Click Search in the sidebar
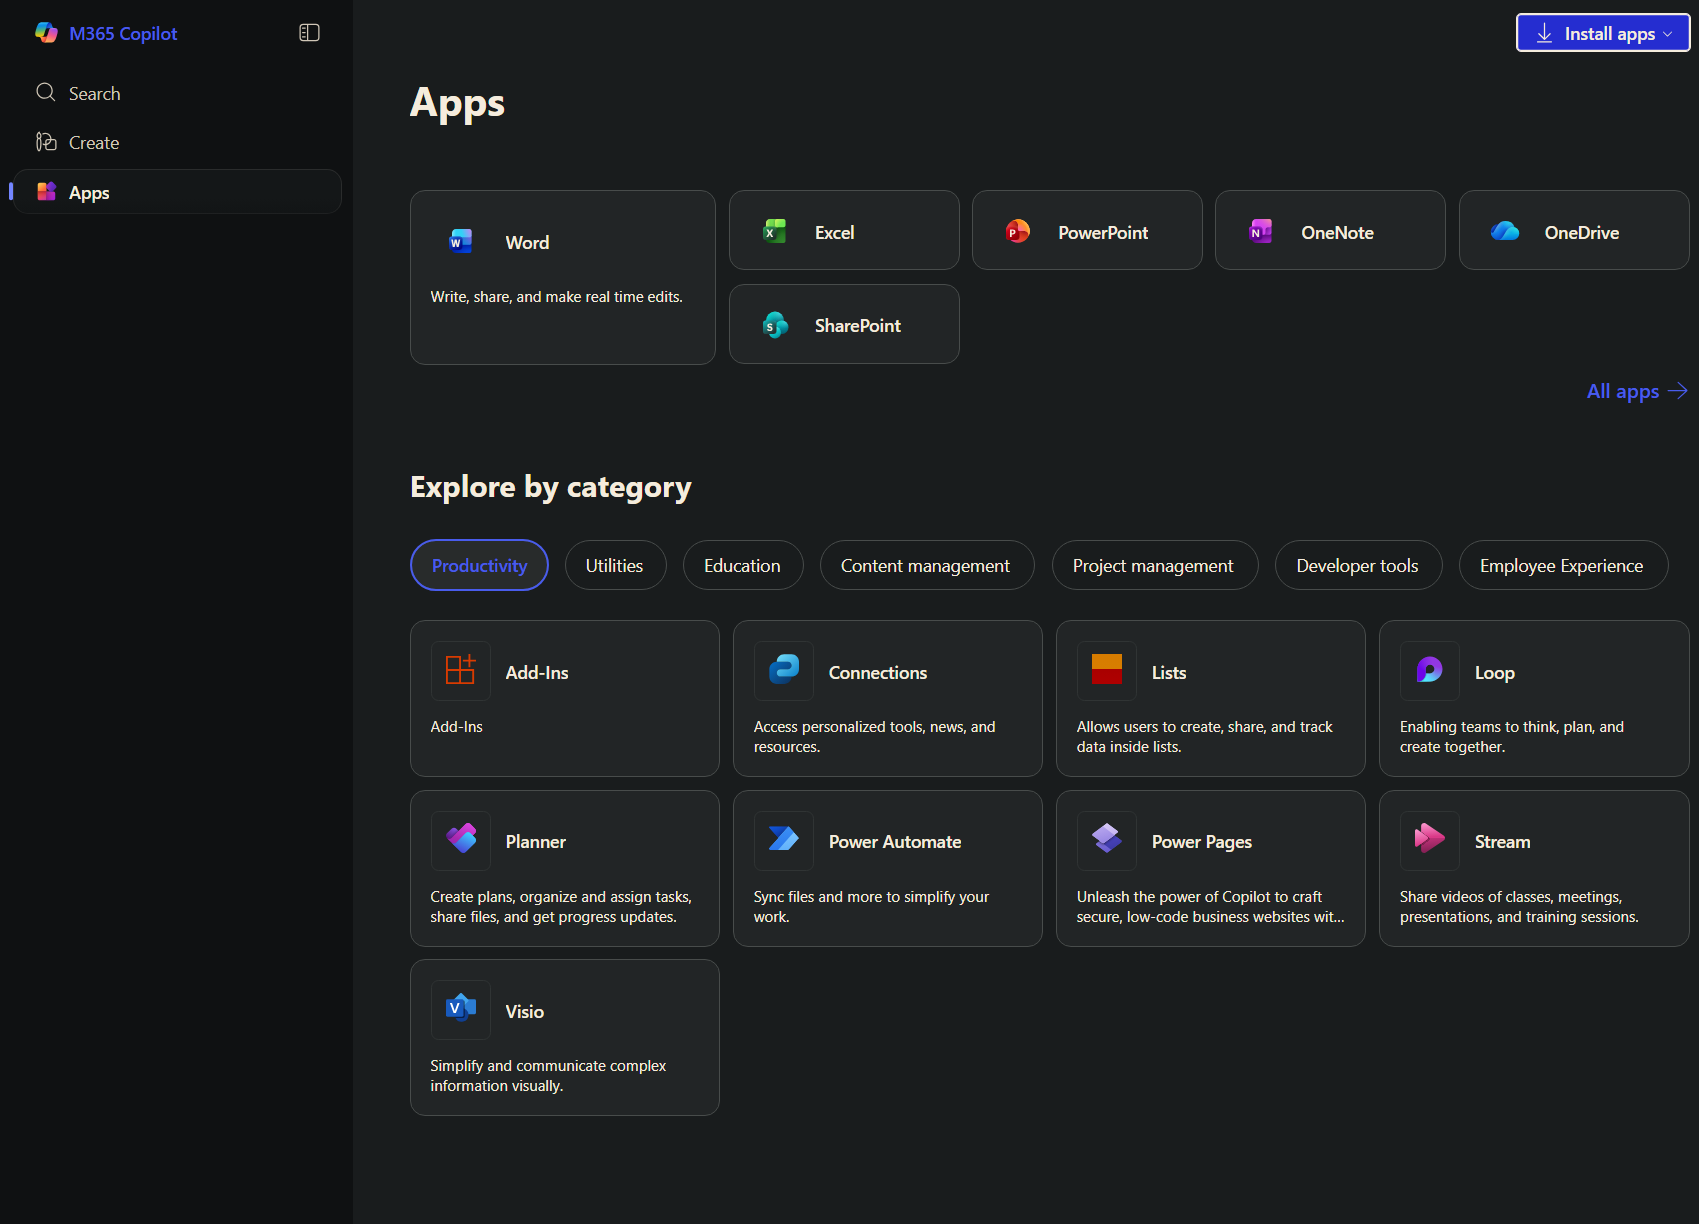 [x=94, y=93]
